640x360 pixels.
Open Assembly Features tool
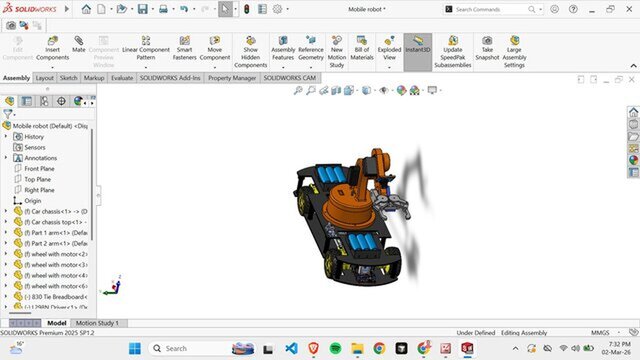(283, 49)
